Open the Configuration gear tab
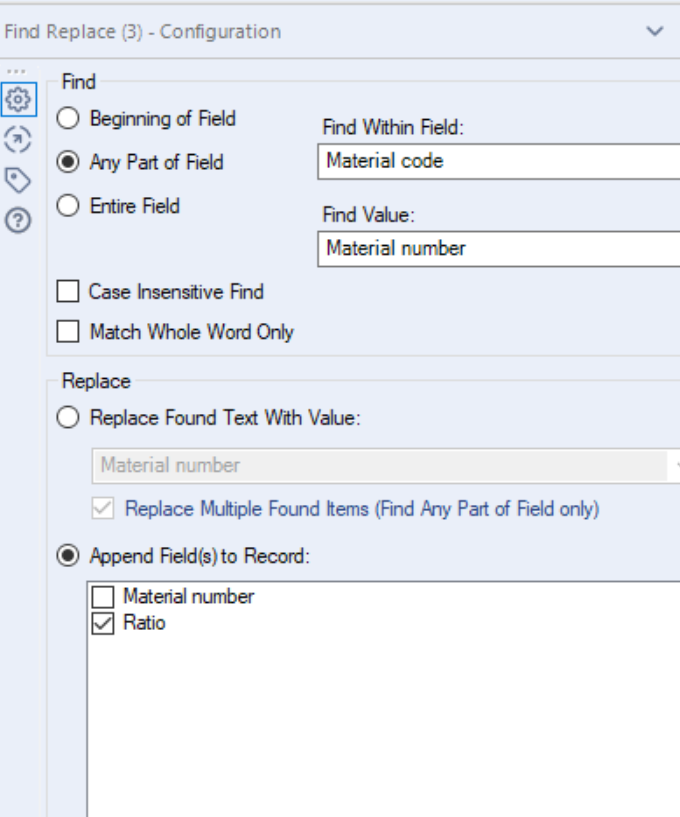 coord(17,100)
